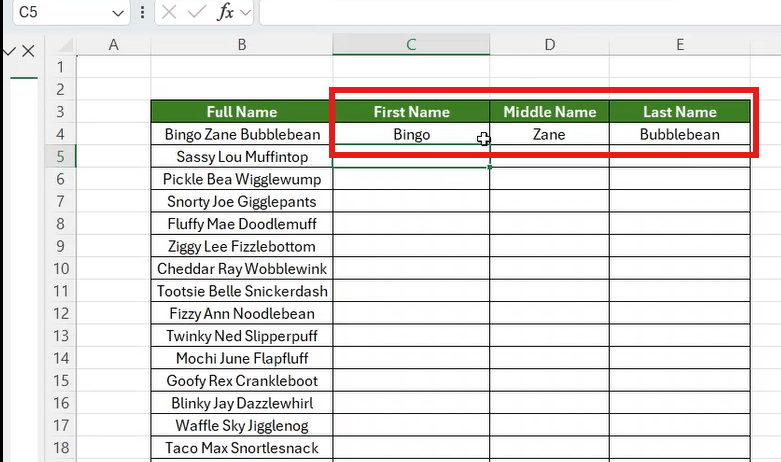Viewport: 781px width, 462px height.
Task: Select cell Fluffy Mae Doodlemuff
Action: pyautogui.click(x=242, y=224)
